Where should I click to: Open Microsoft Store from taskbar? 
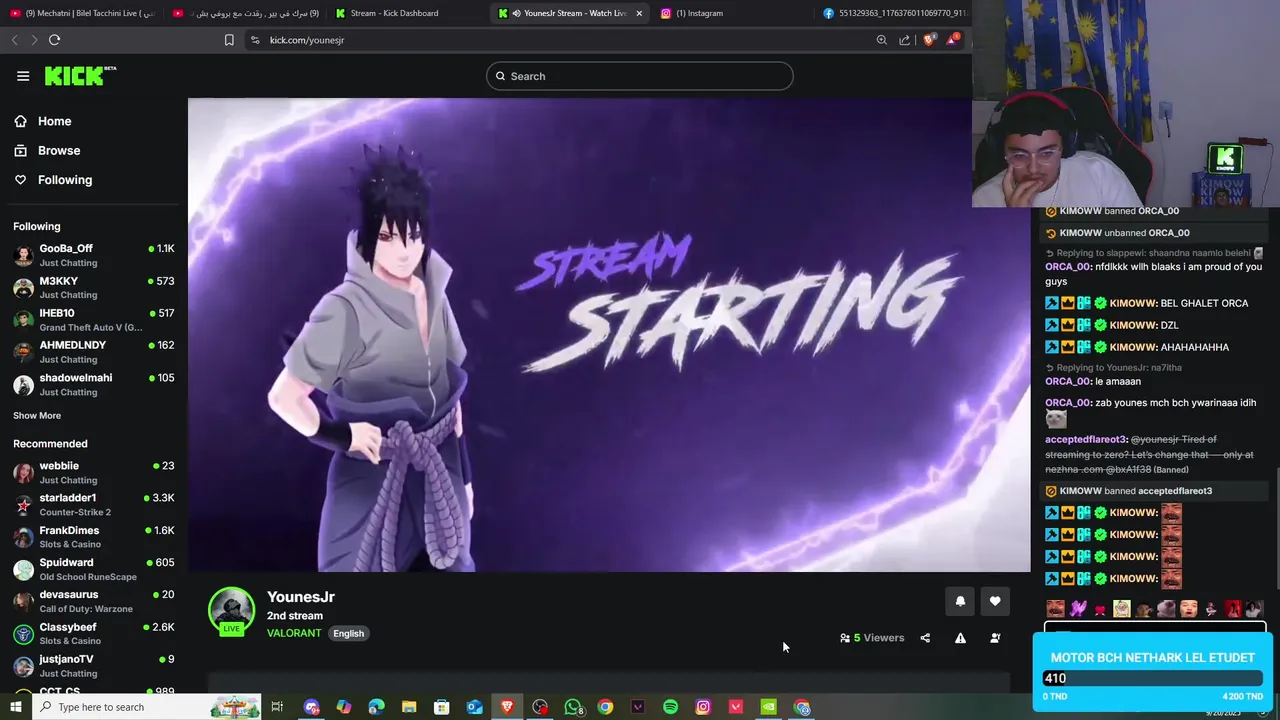tap(441, 707)
